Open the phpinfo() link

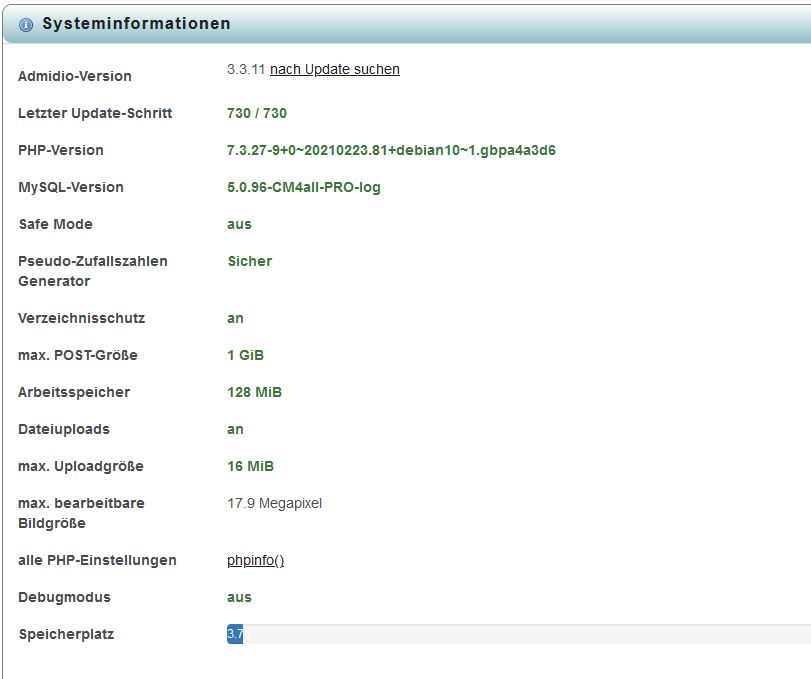coord(255,560)
